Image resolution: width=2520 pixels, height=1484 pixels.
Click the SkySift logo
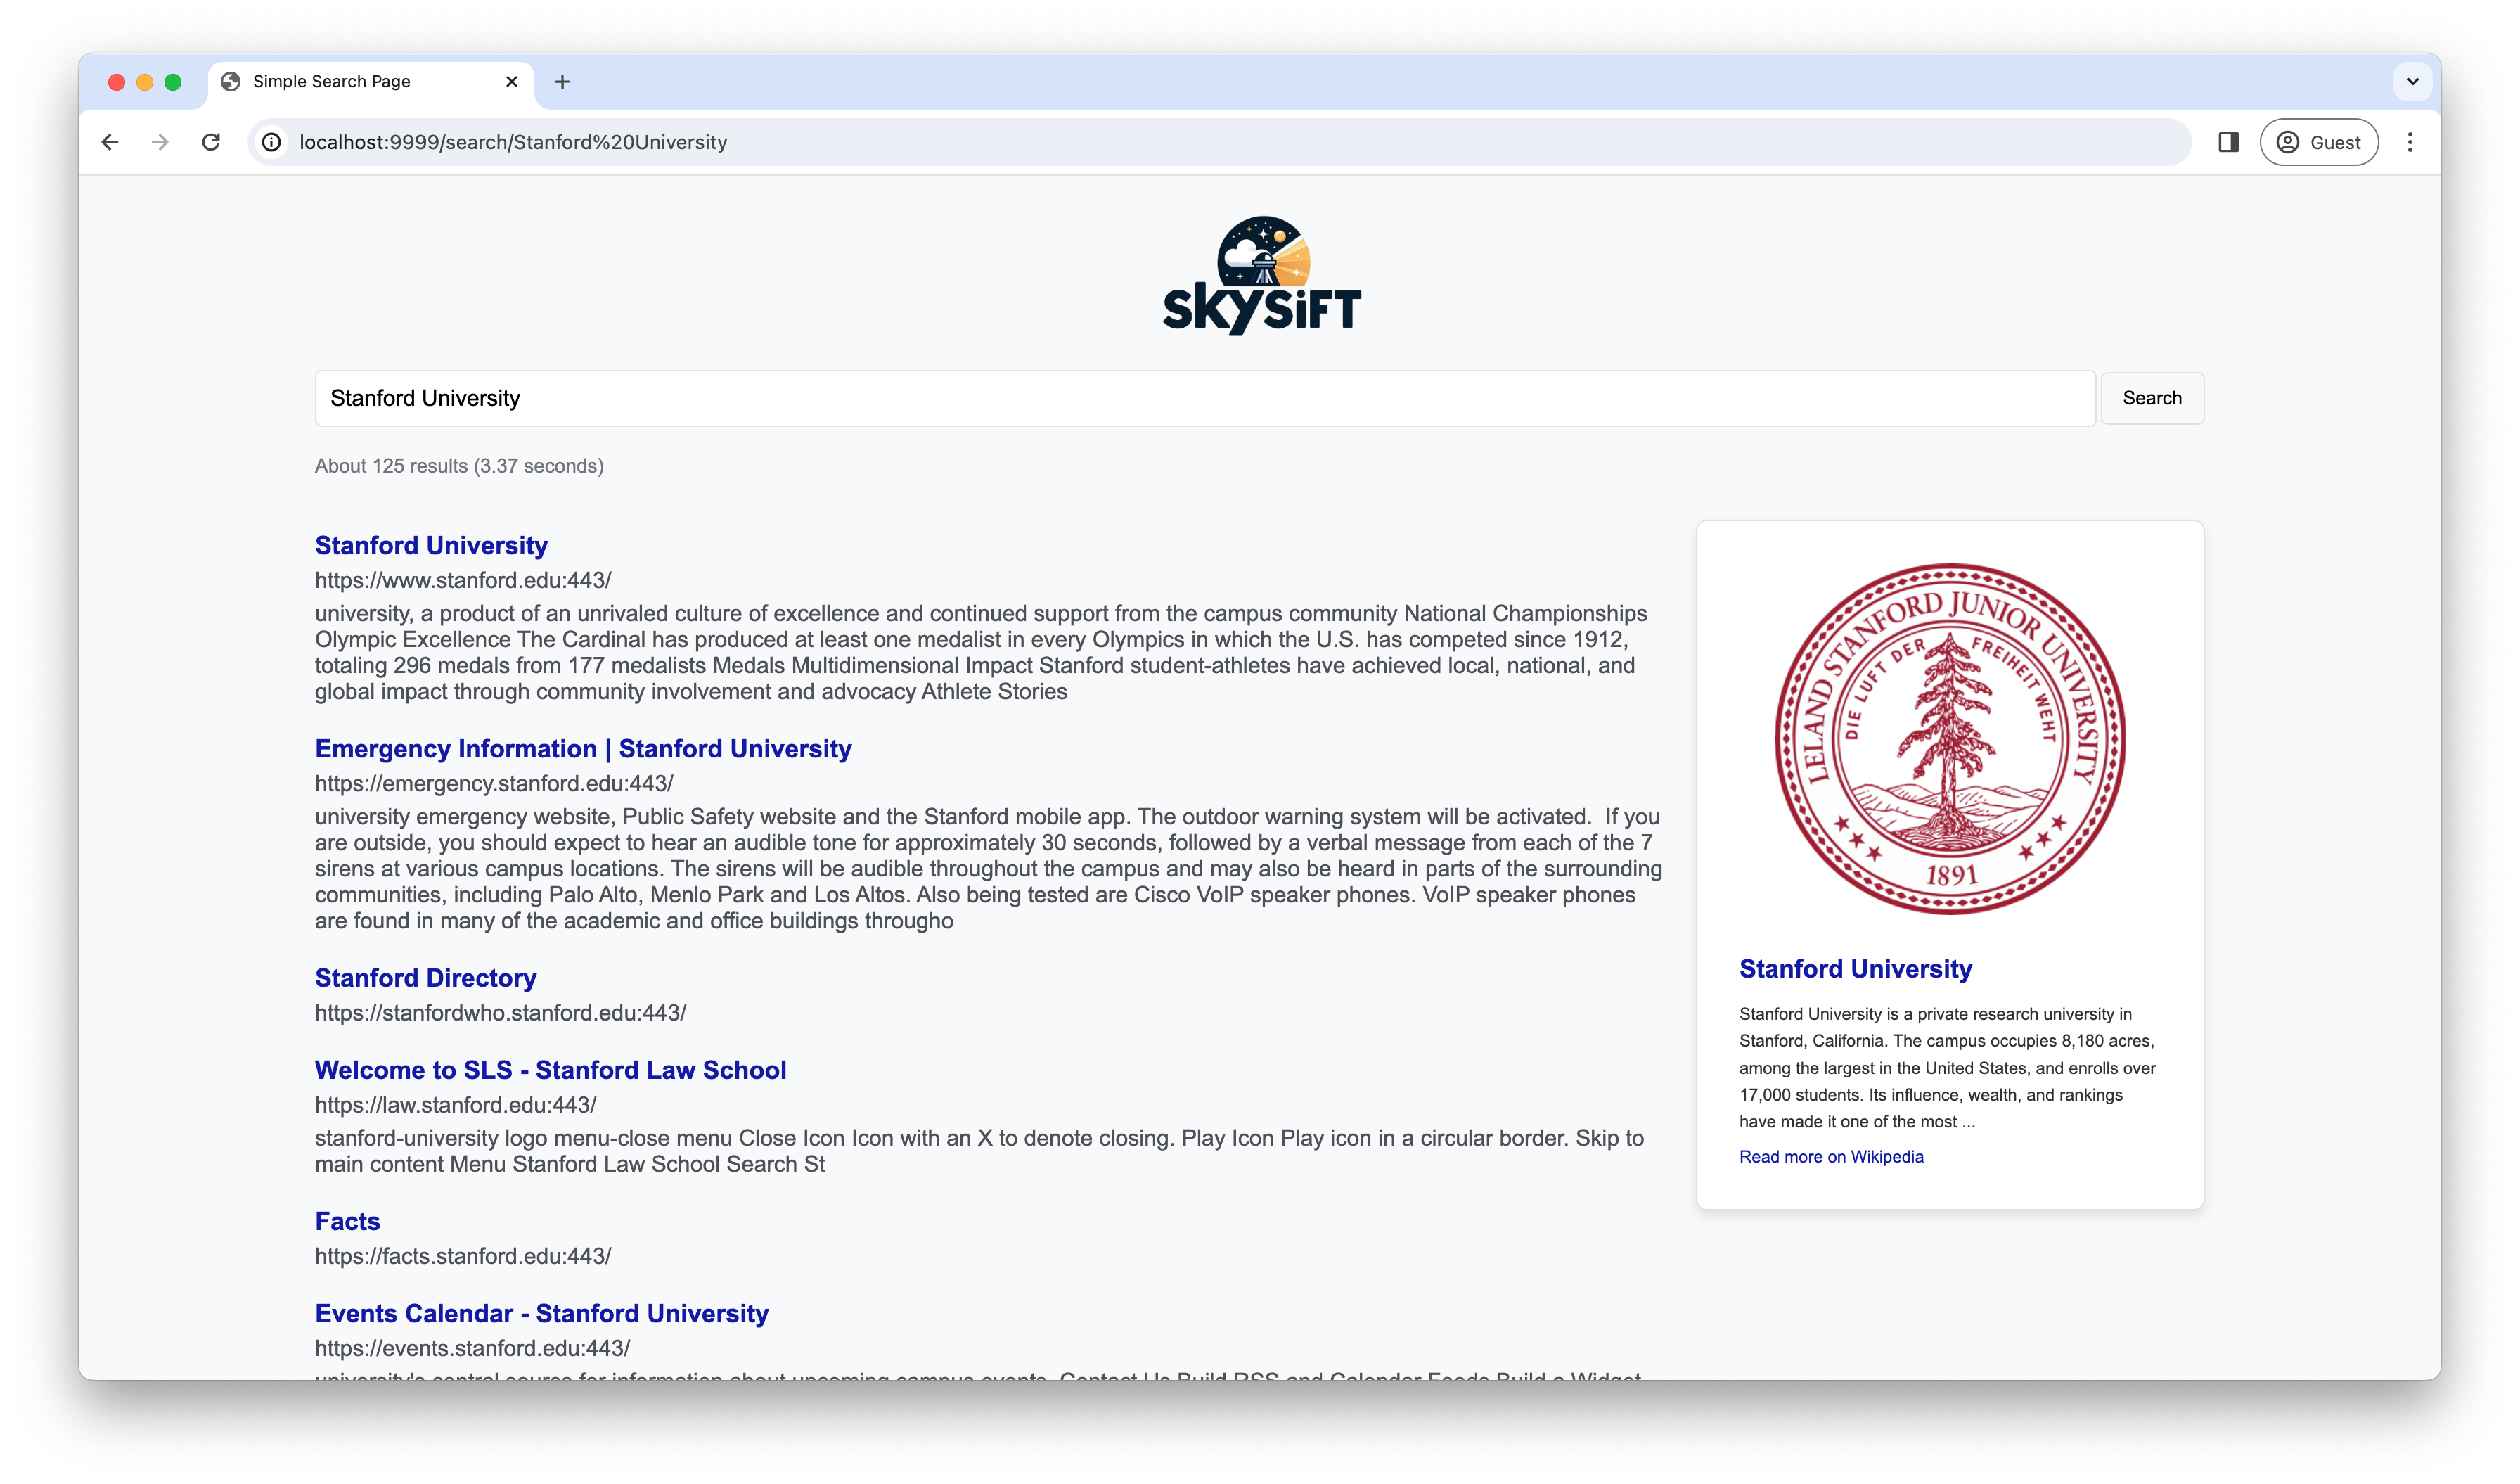1261,275
